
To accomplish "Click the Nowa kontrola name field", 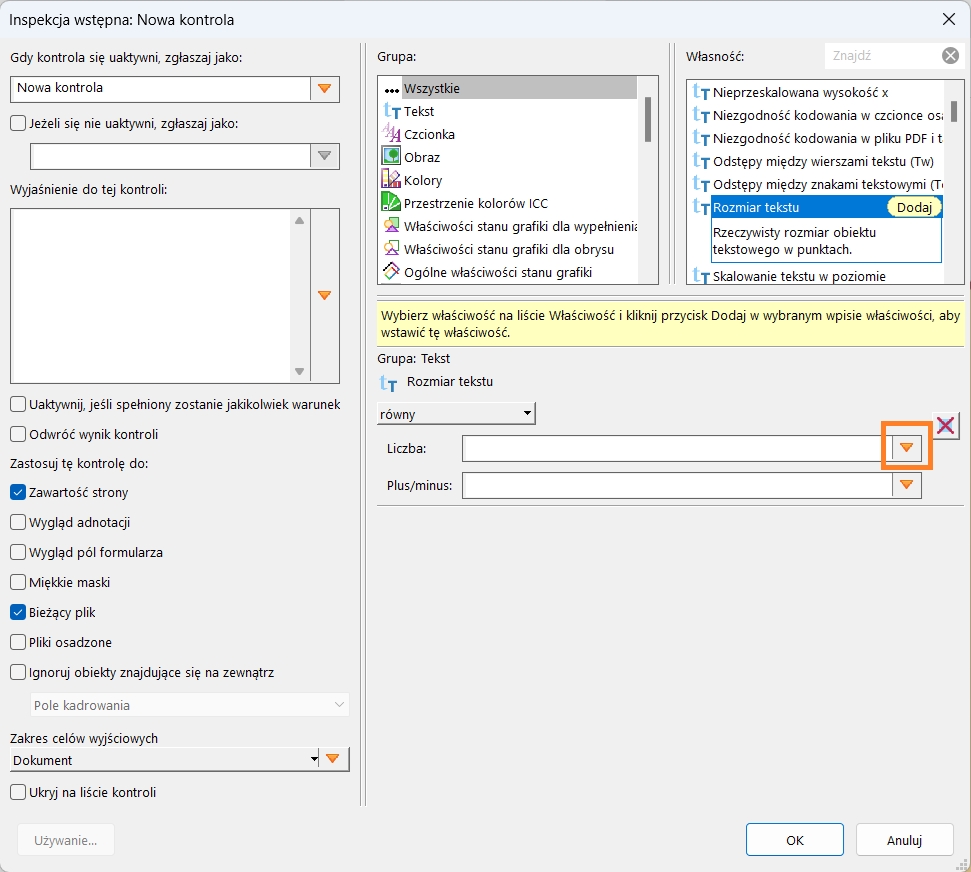I will [160, 89].
